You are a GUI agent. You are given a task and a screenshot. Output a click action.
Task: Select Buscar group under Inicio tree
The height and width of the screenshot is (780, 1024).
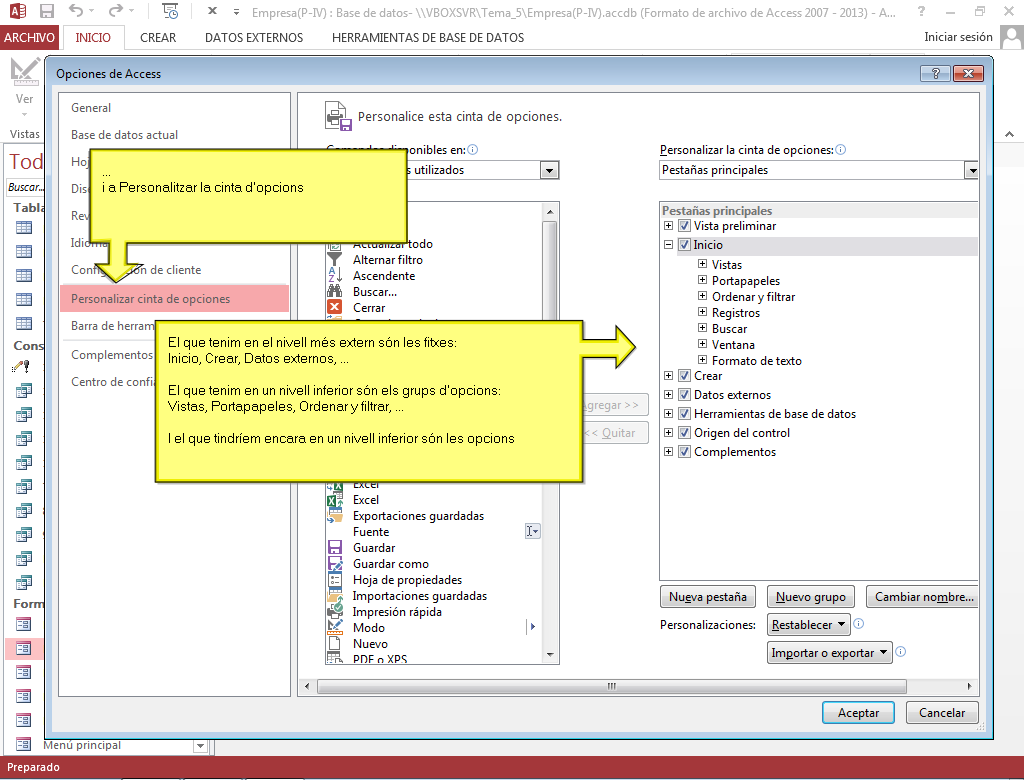(x=729, y=329)
